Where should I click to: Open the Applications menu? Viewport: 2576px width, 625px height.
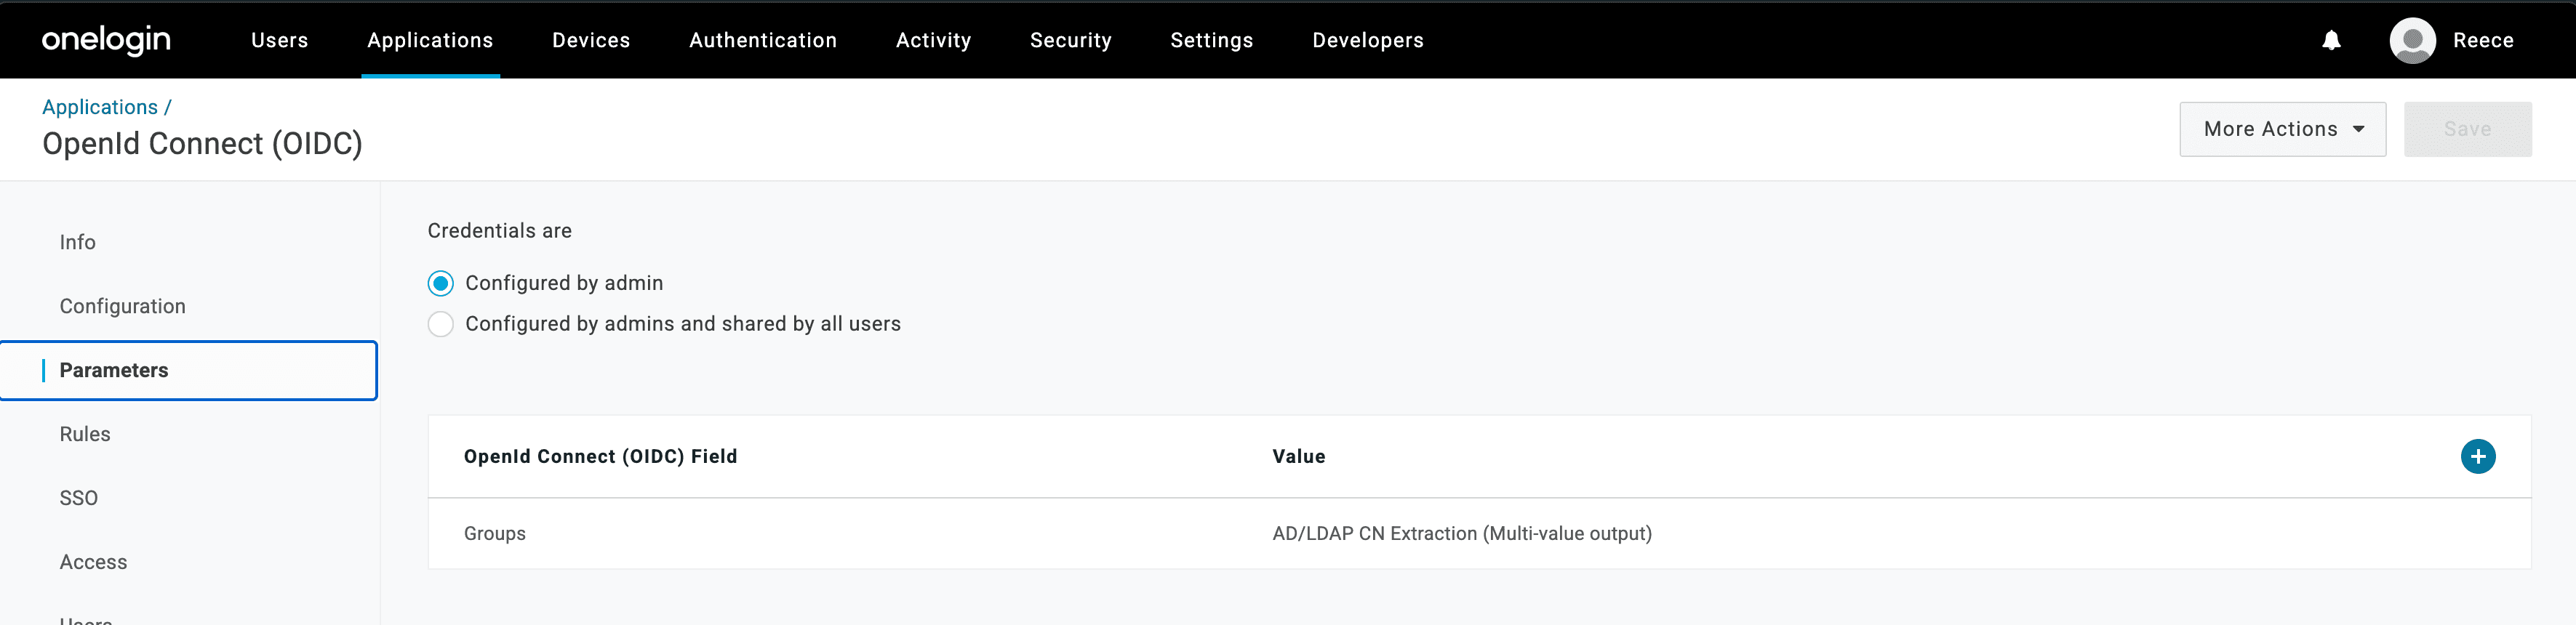click(430, 40)
